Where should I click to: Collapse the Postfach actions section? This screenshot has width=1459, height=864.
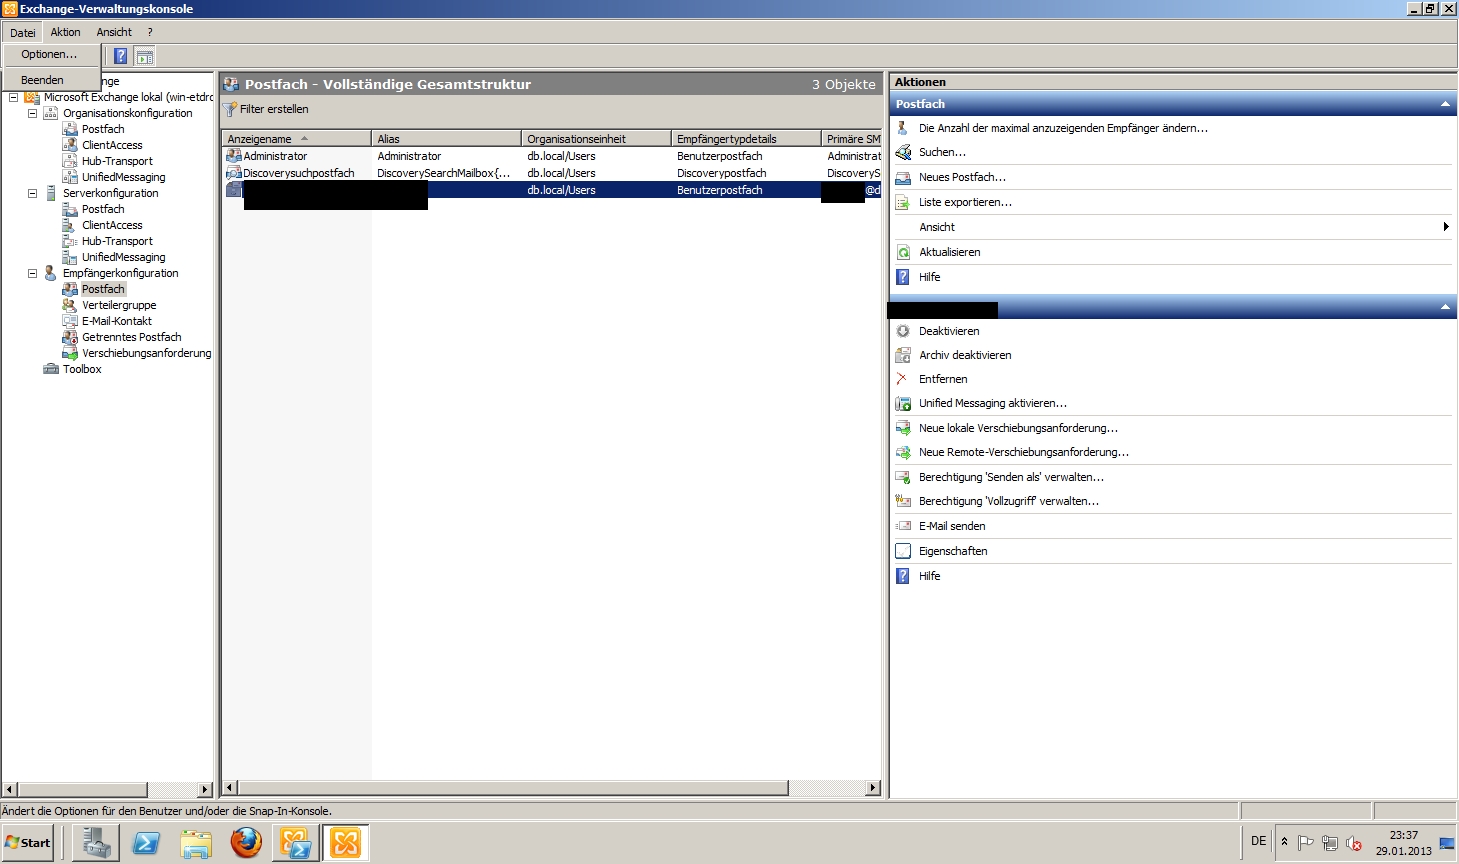tap(1445, 104)
